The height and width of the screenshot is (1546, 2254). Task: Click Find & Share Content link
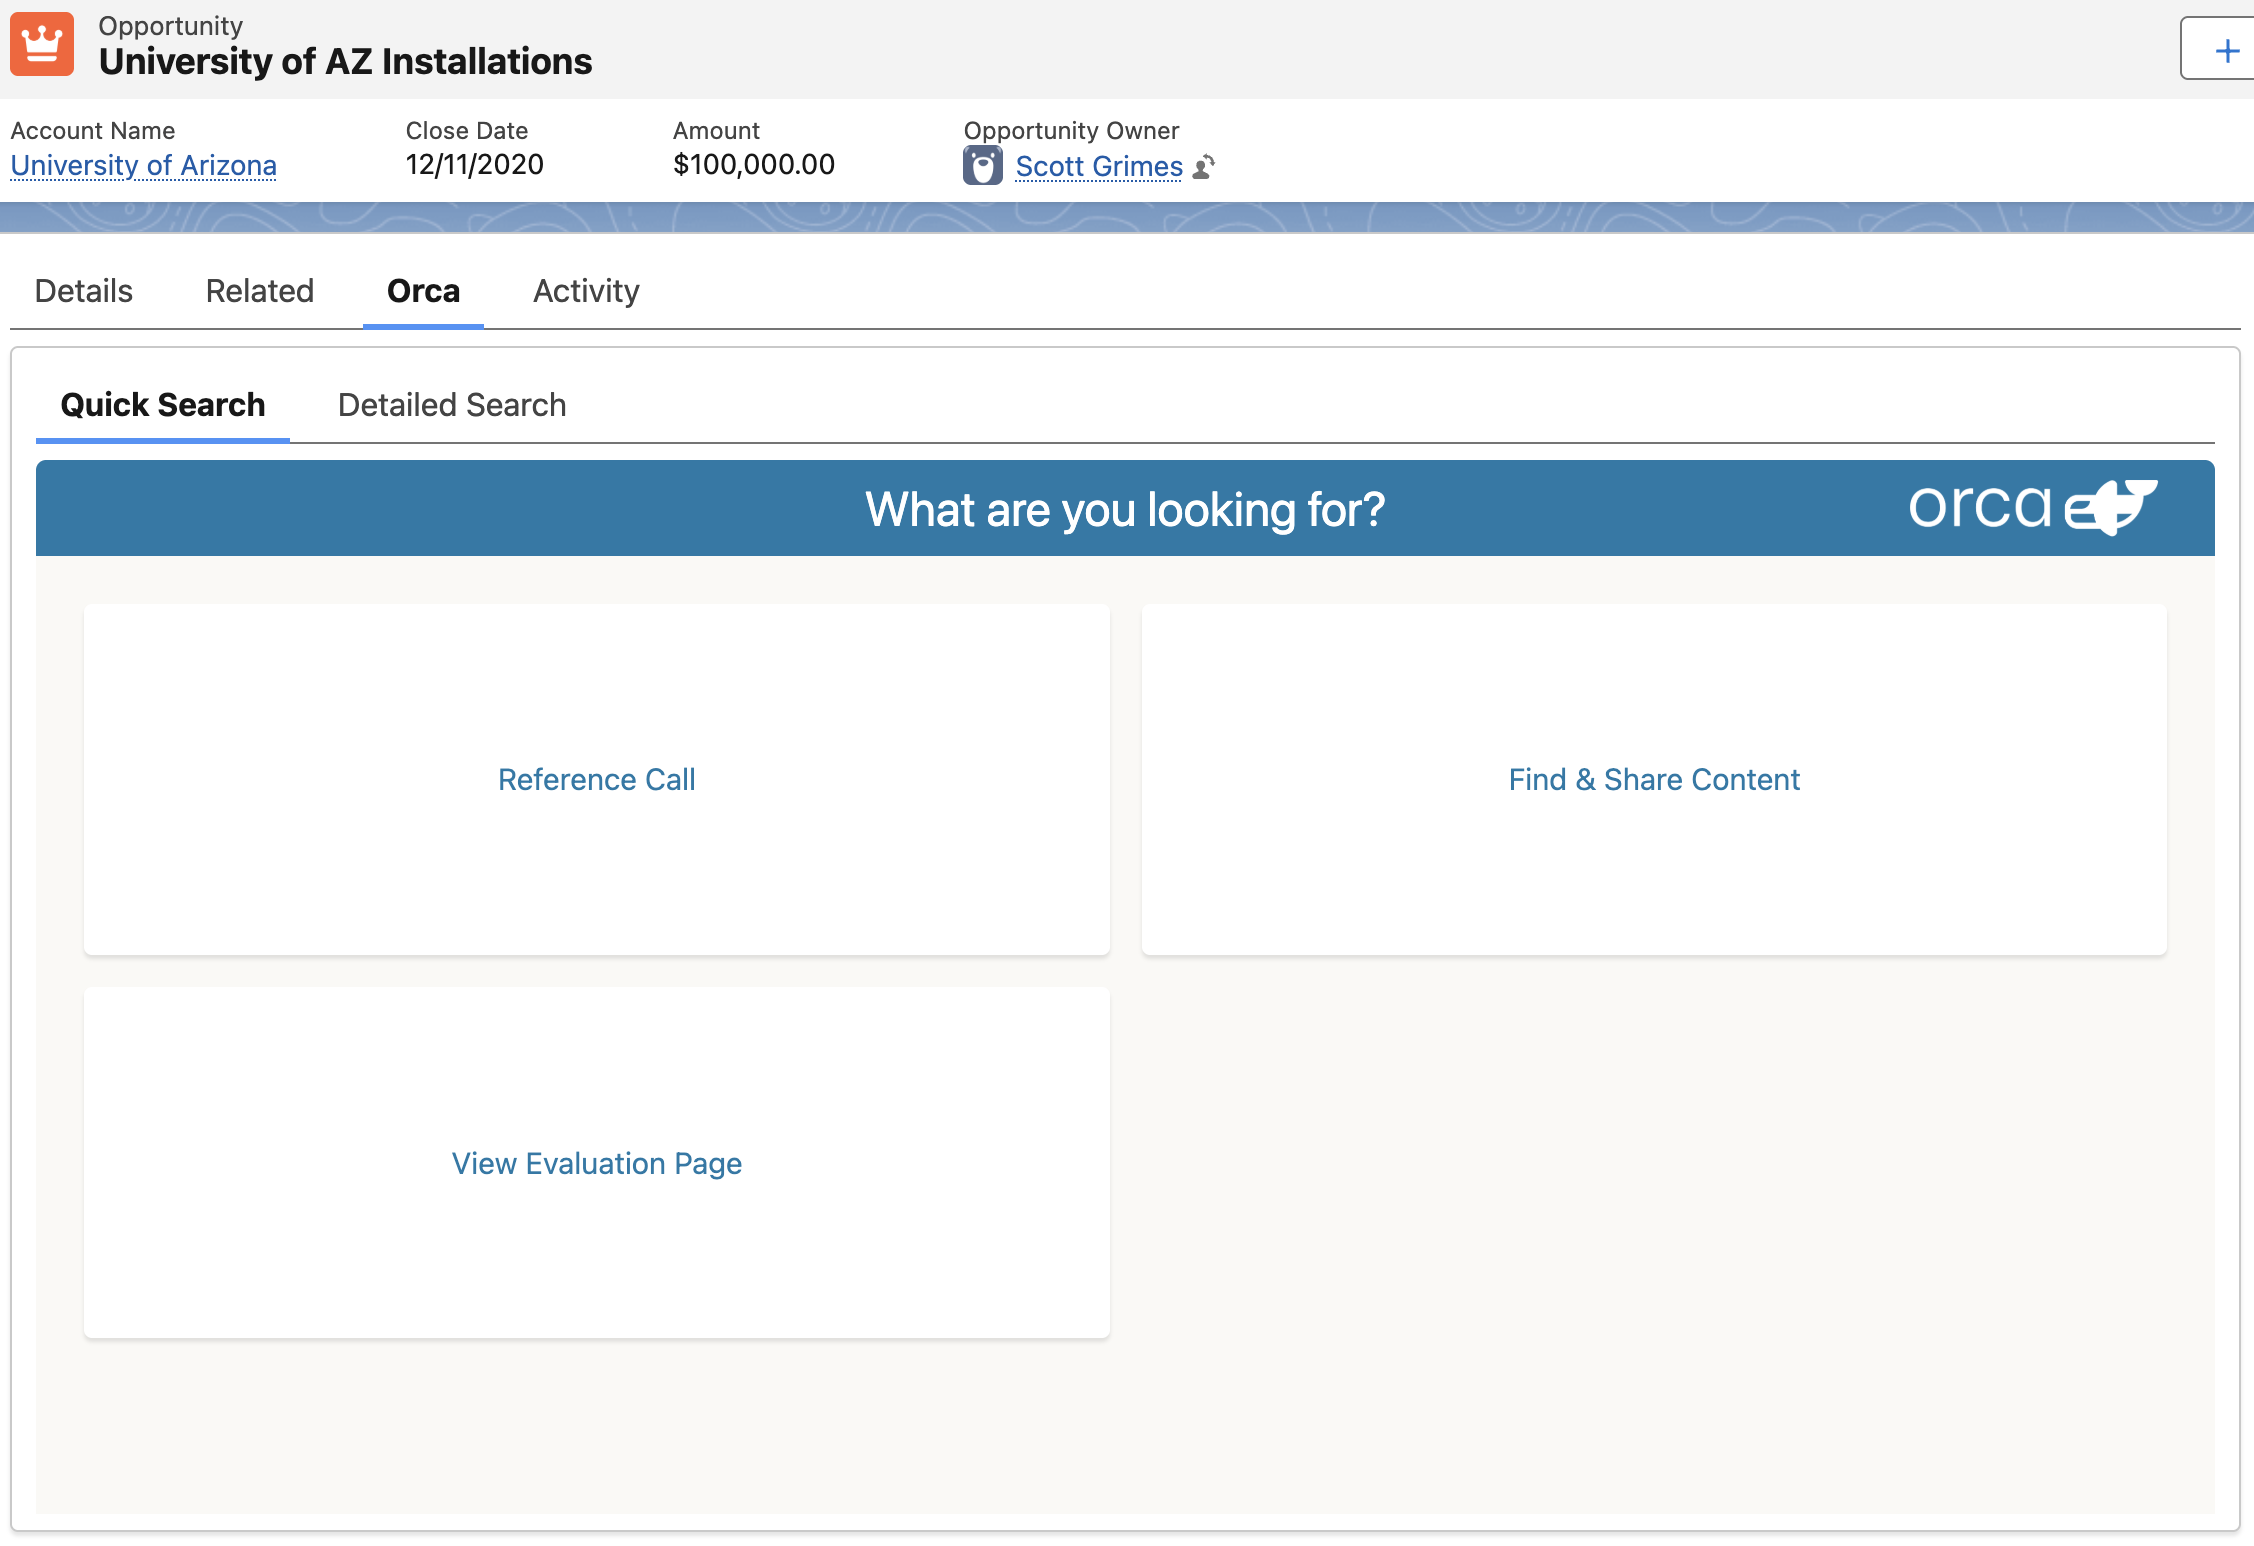pyautogui.click(x=1653, y=779)
